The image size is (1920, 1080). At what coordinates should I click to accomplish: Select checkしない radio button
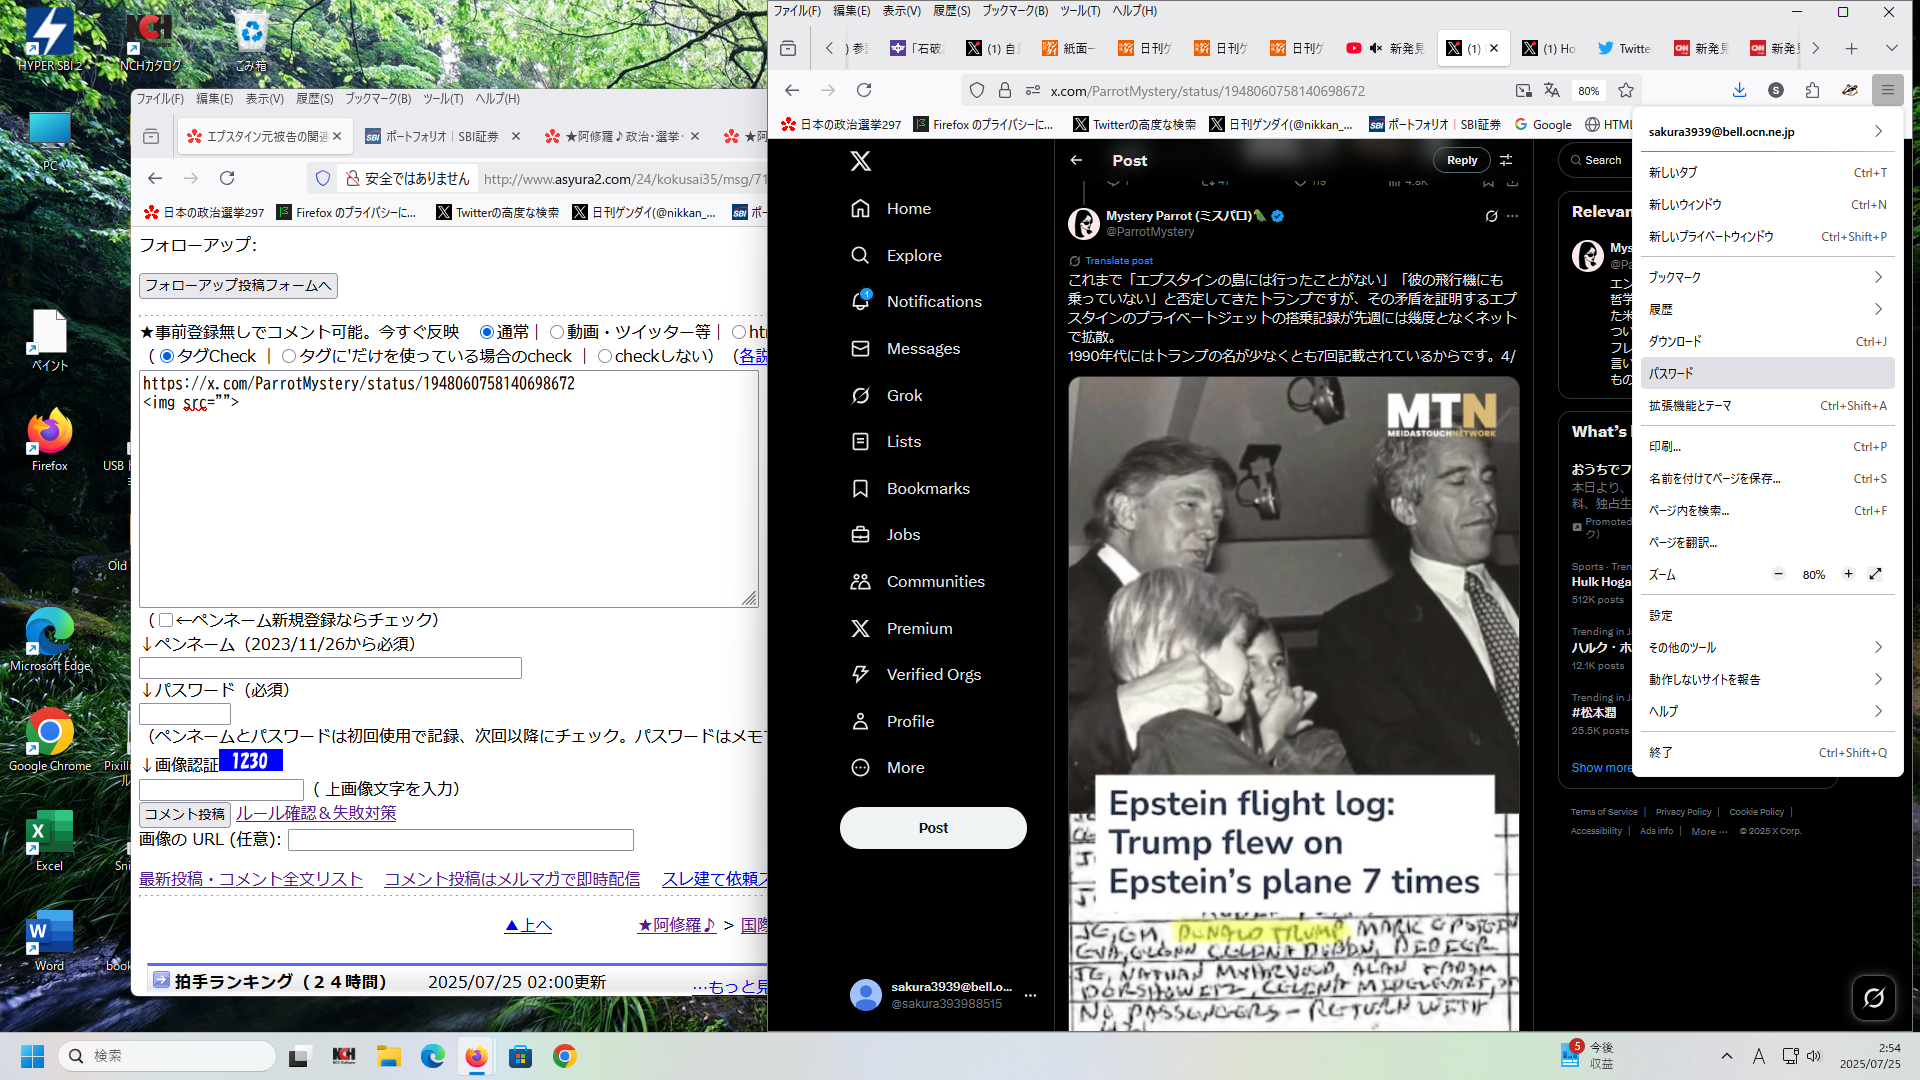(x=604, y=356)
